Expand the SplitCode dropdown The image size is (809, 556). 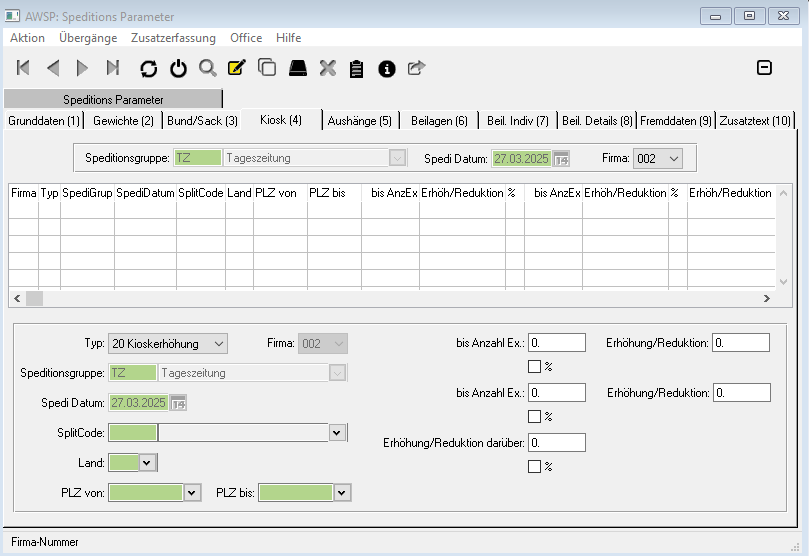[338, 432]
